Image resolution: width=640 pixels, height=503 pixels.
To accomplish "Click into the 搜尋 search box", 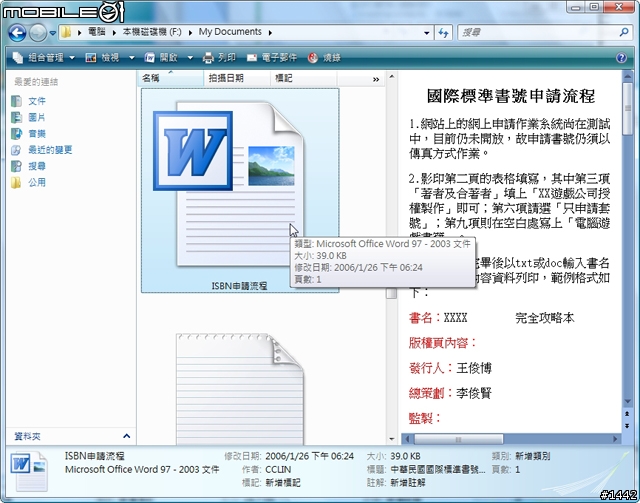I will click(x=539, y=32).
